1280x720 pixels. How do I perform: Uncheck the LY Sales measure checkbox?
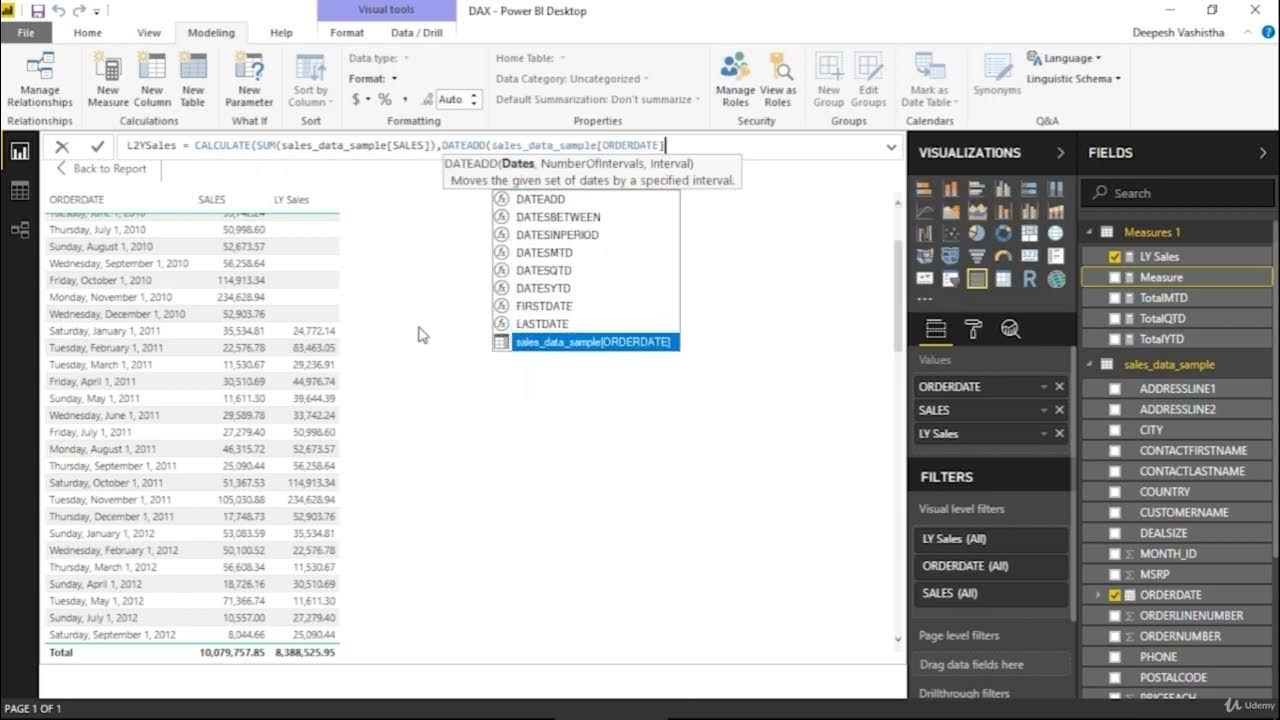click(x=1115, y=257)
